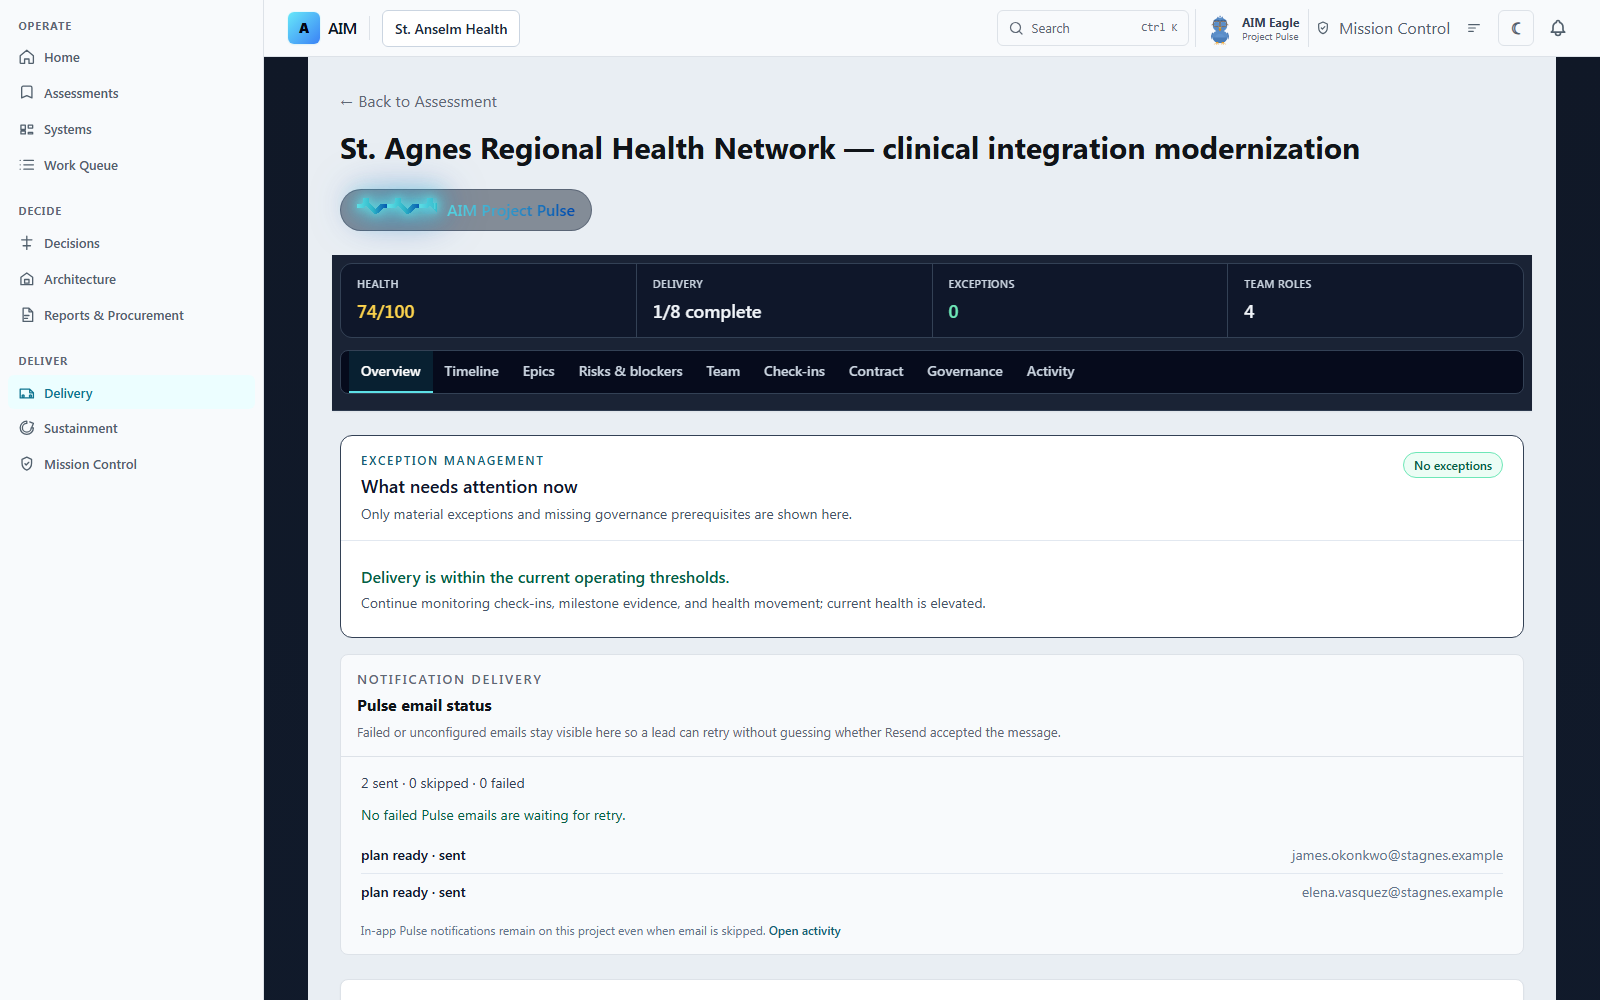
Task: Open Assessments bookmark icon
Action: click(27, 93)
